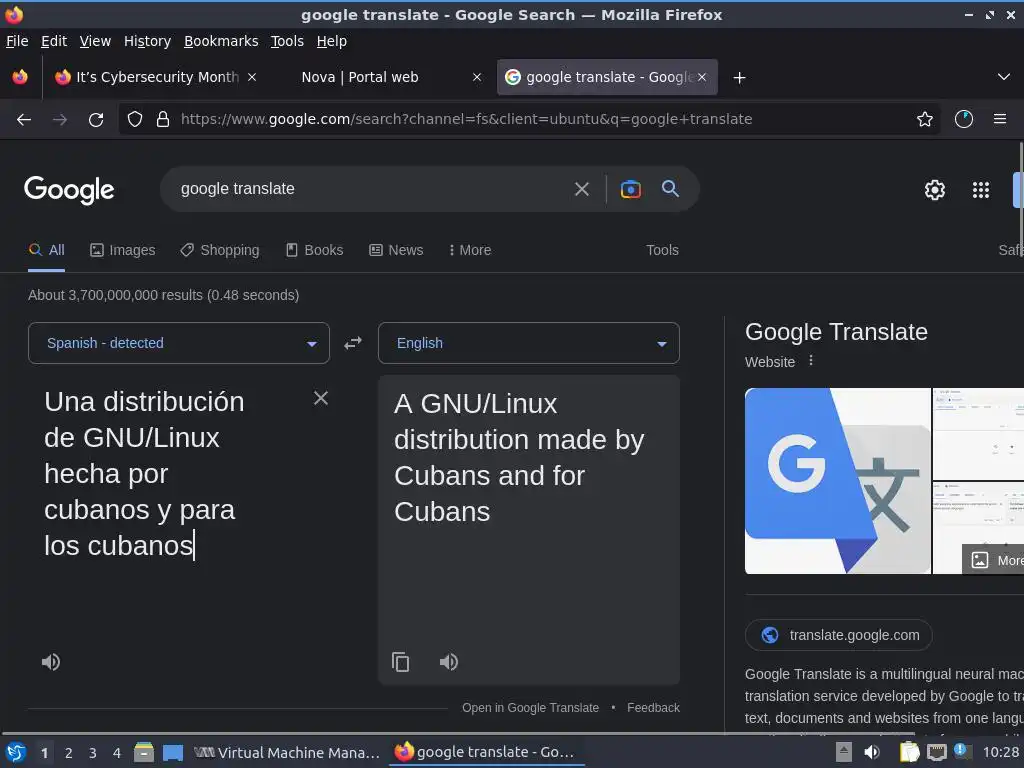Open a new browser tab
The height and width of the screenshot is (768, 1024).
[x=739, y=78]
